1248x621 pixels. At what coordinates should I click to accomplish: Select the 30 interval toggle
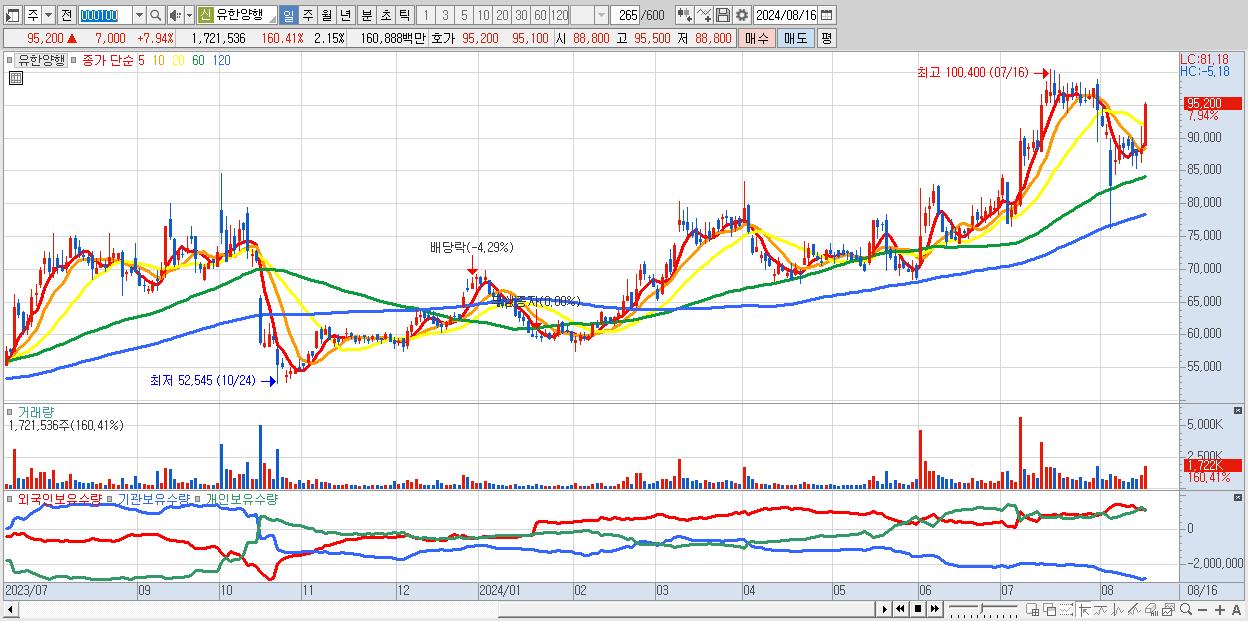click(x=521, y=15)
